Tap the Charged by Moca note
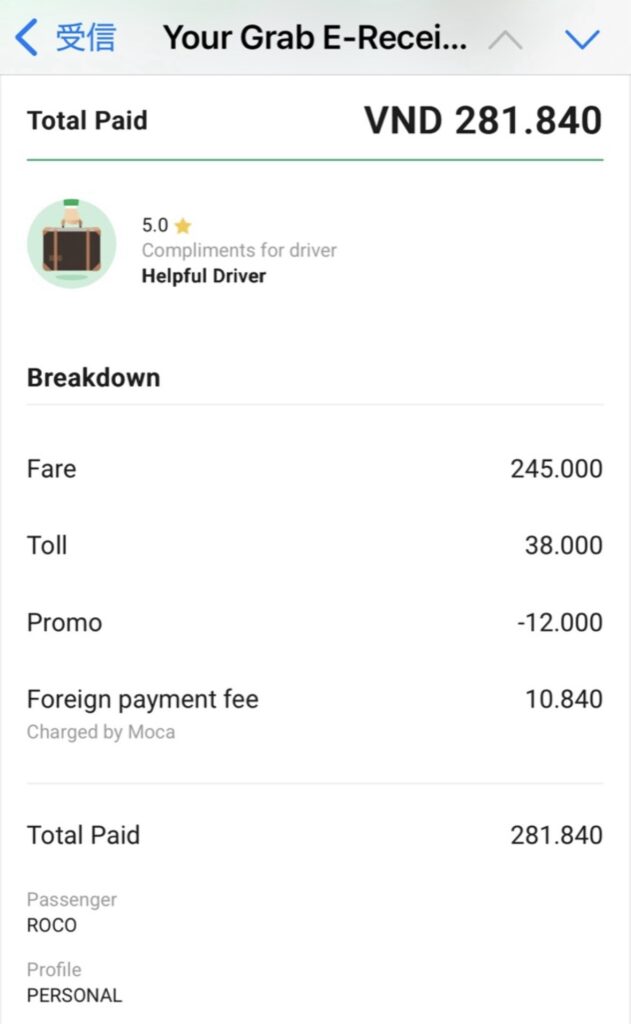Viewport: 631px width, 1024px height. (100, 732)
